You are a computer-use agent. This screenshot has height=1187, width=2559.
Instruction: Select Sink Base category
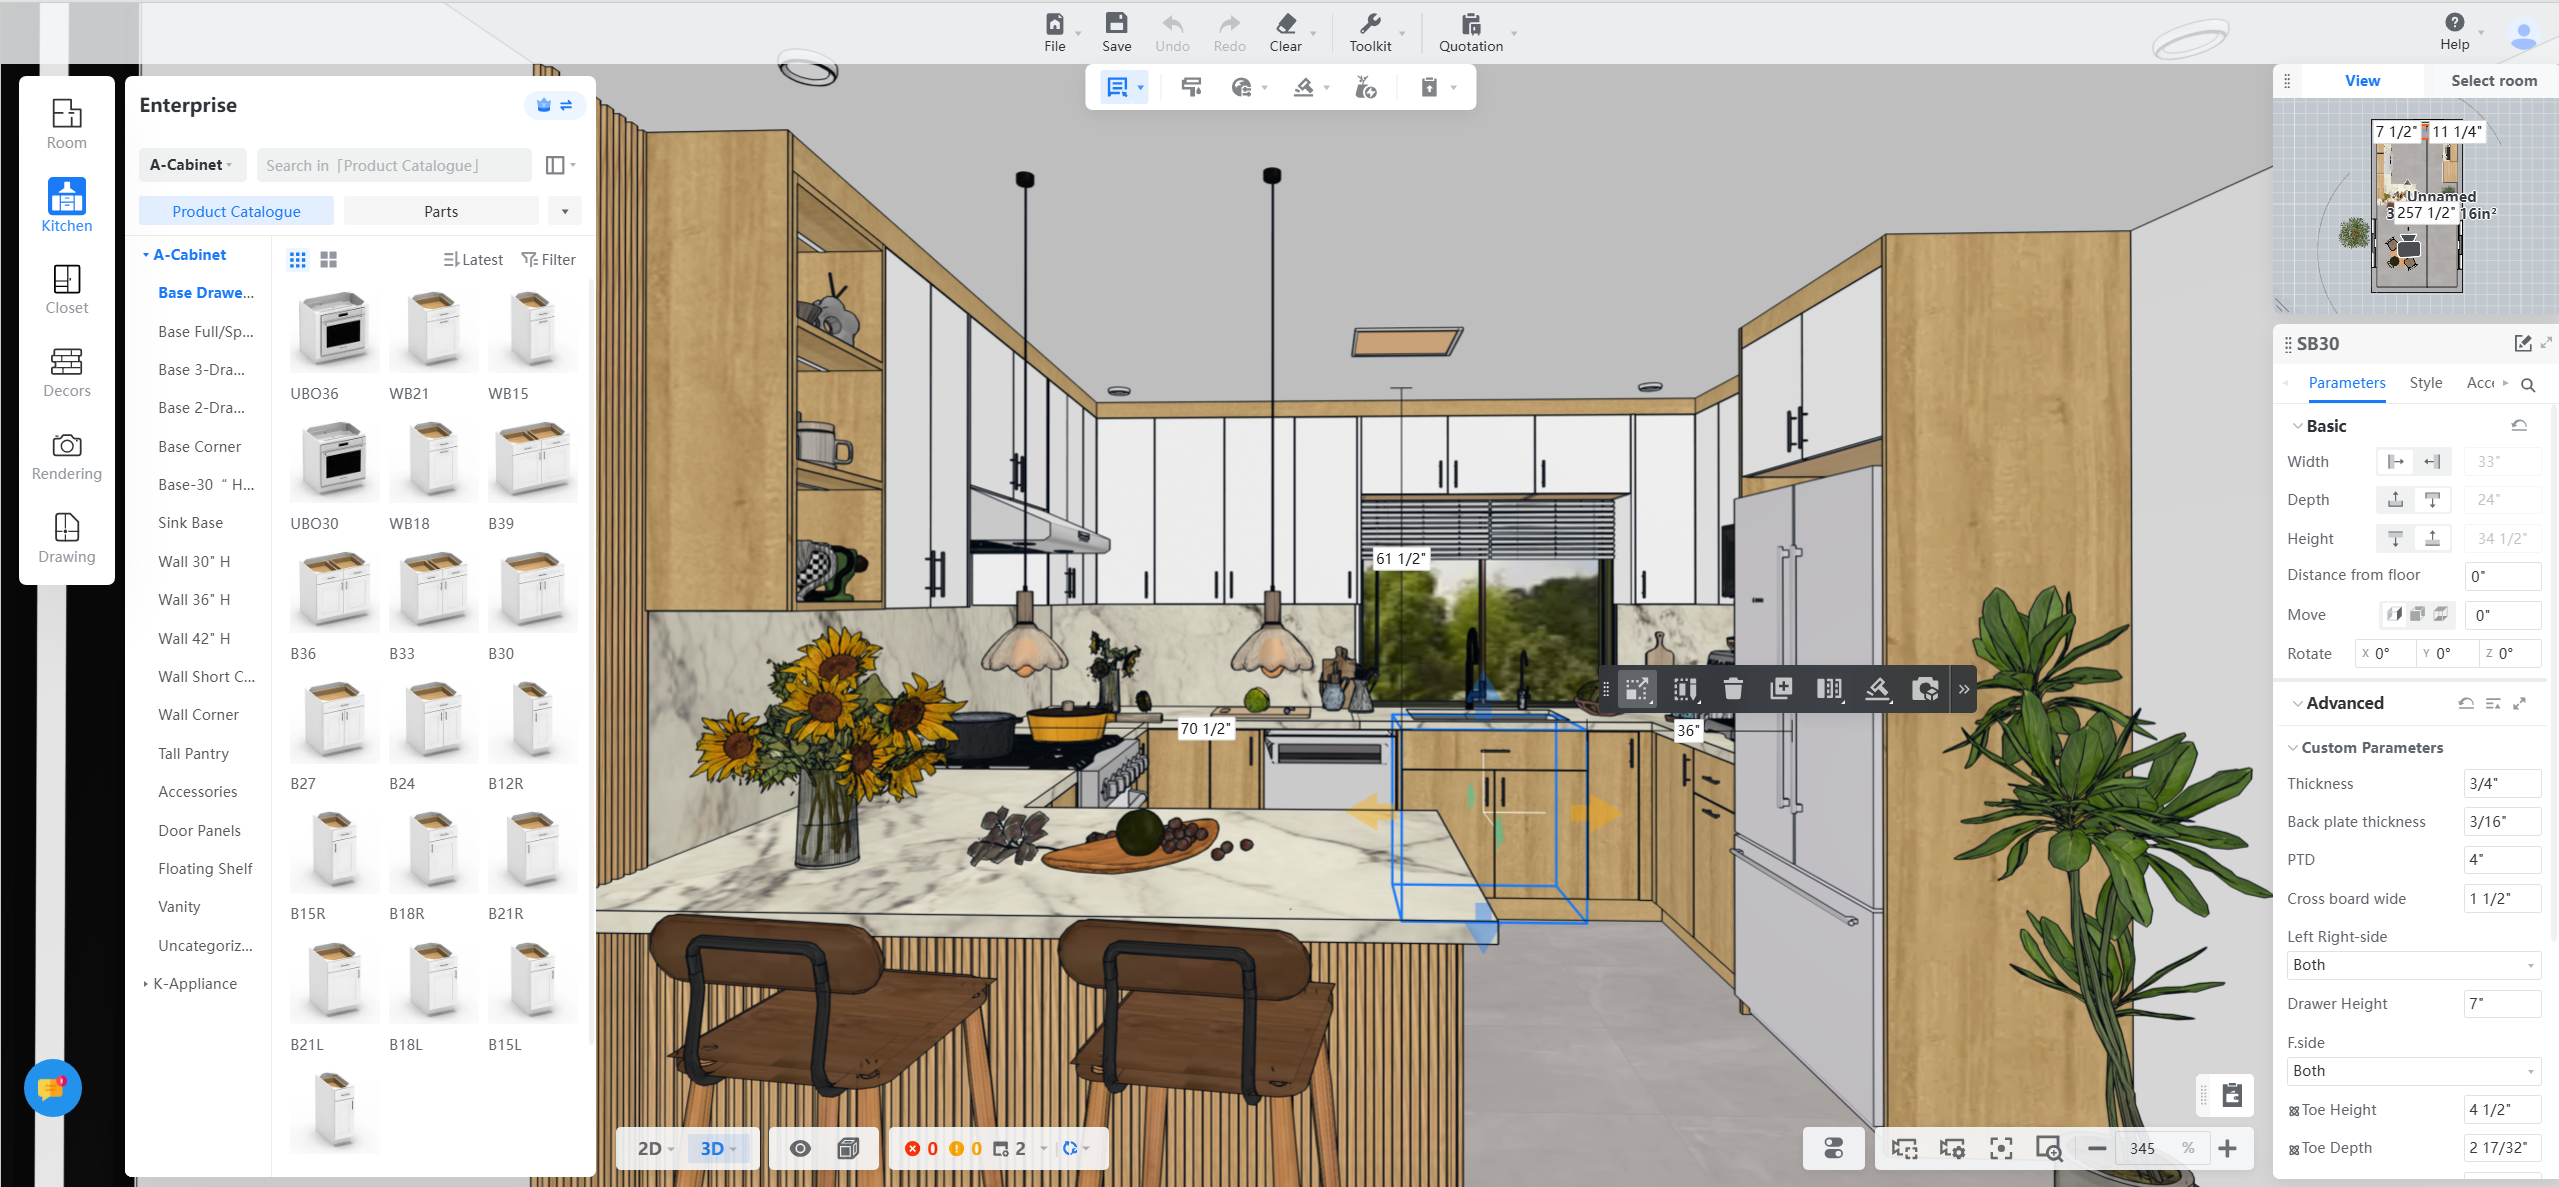coord(190,523)
